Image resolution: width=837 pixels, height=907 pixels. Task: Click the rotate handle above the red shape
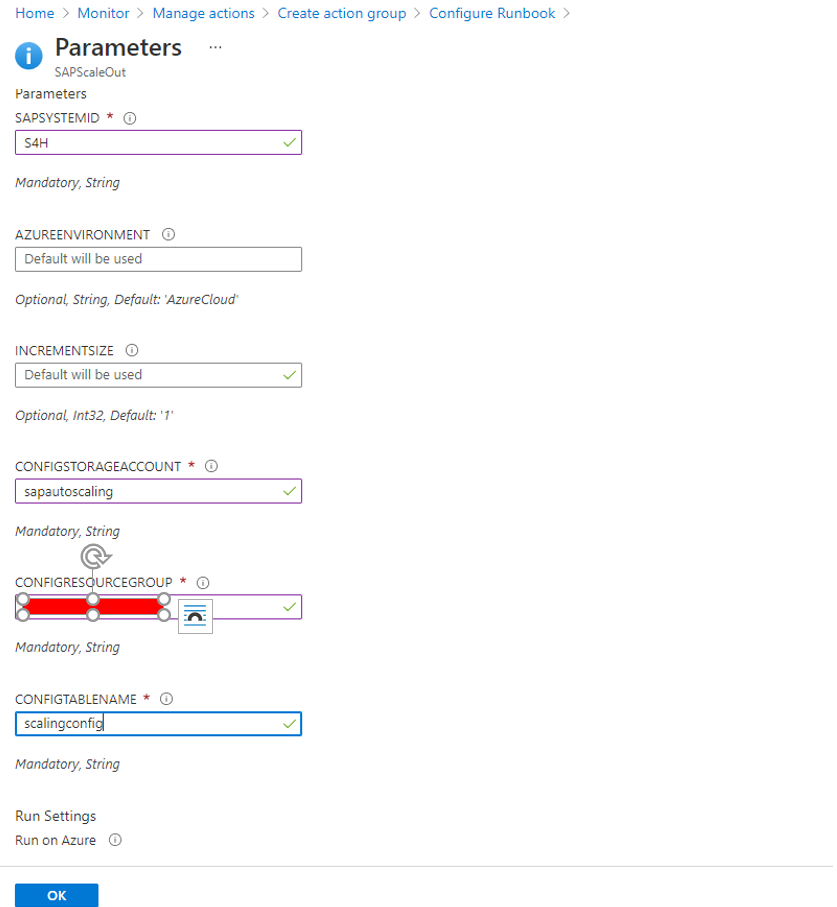95,557
